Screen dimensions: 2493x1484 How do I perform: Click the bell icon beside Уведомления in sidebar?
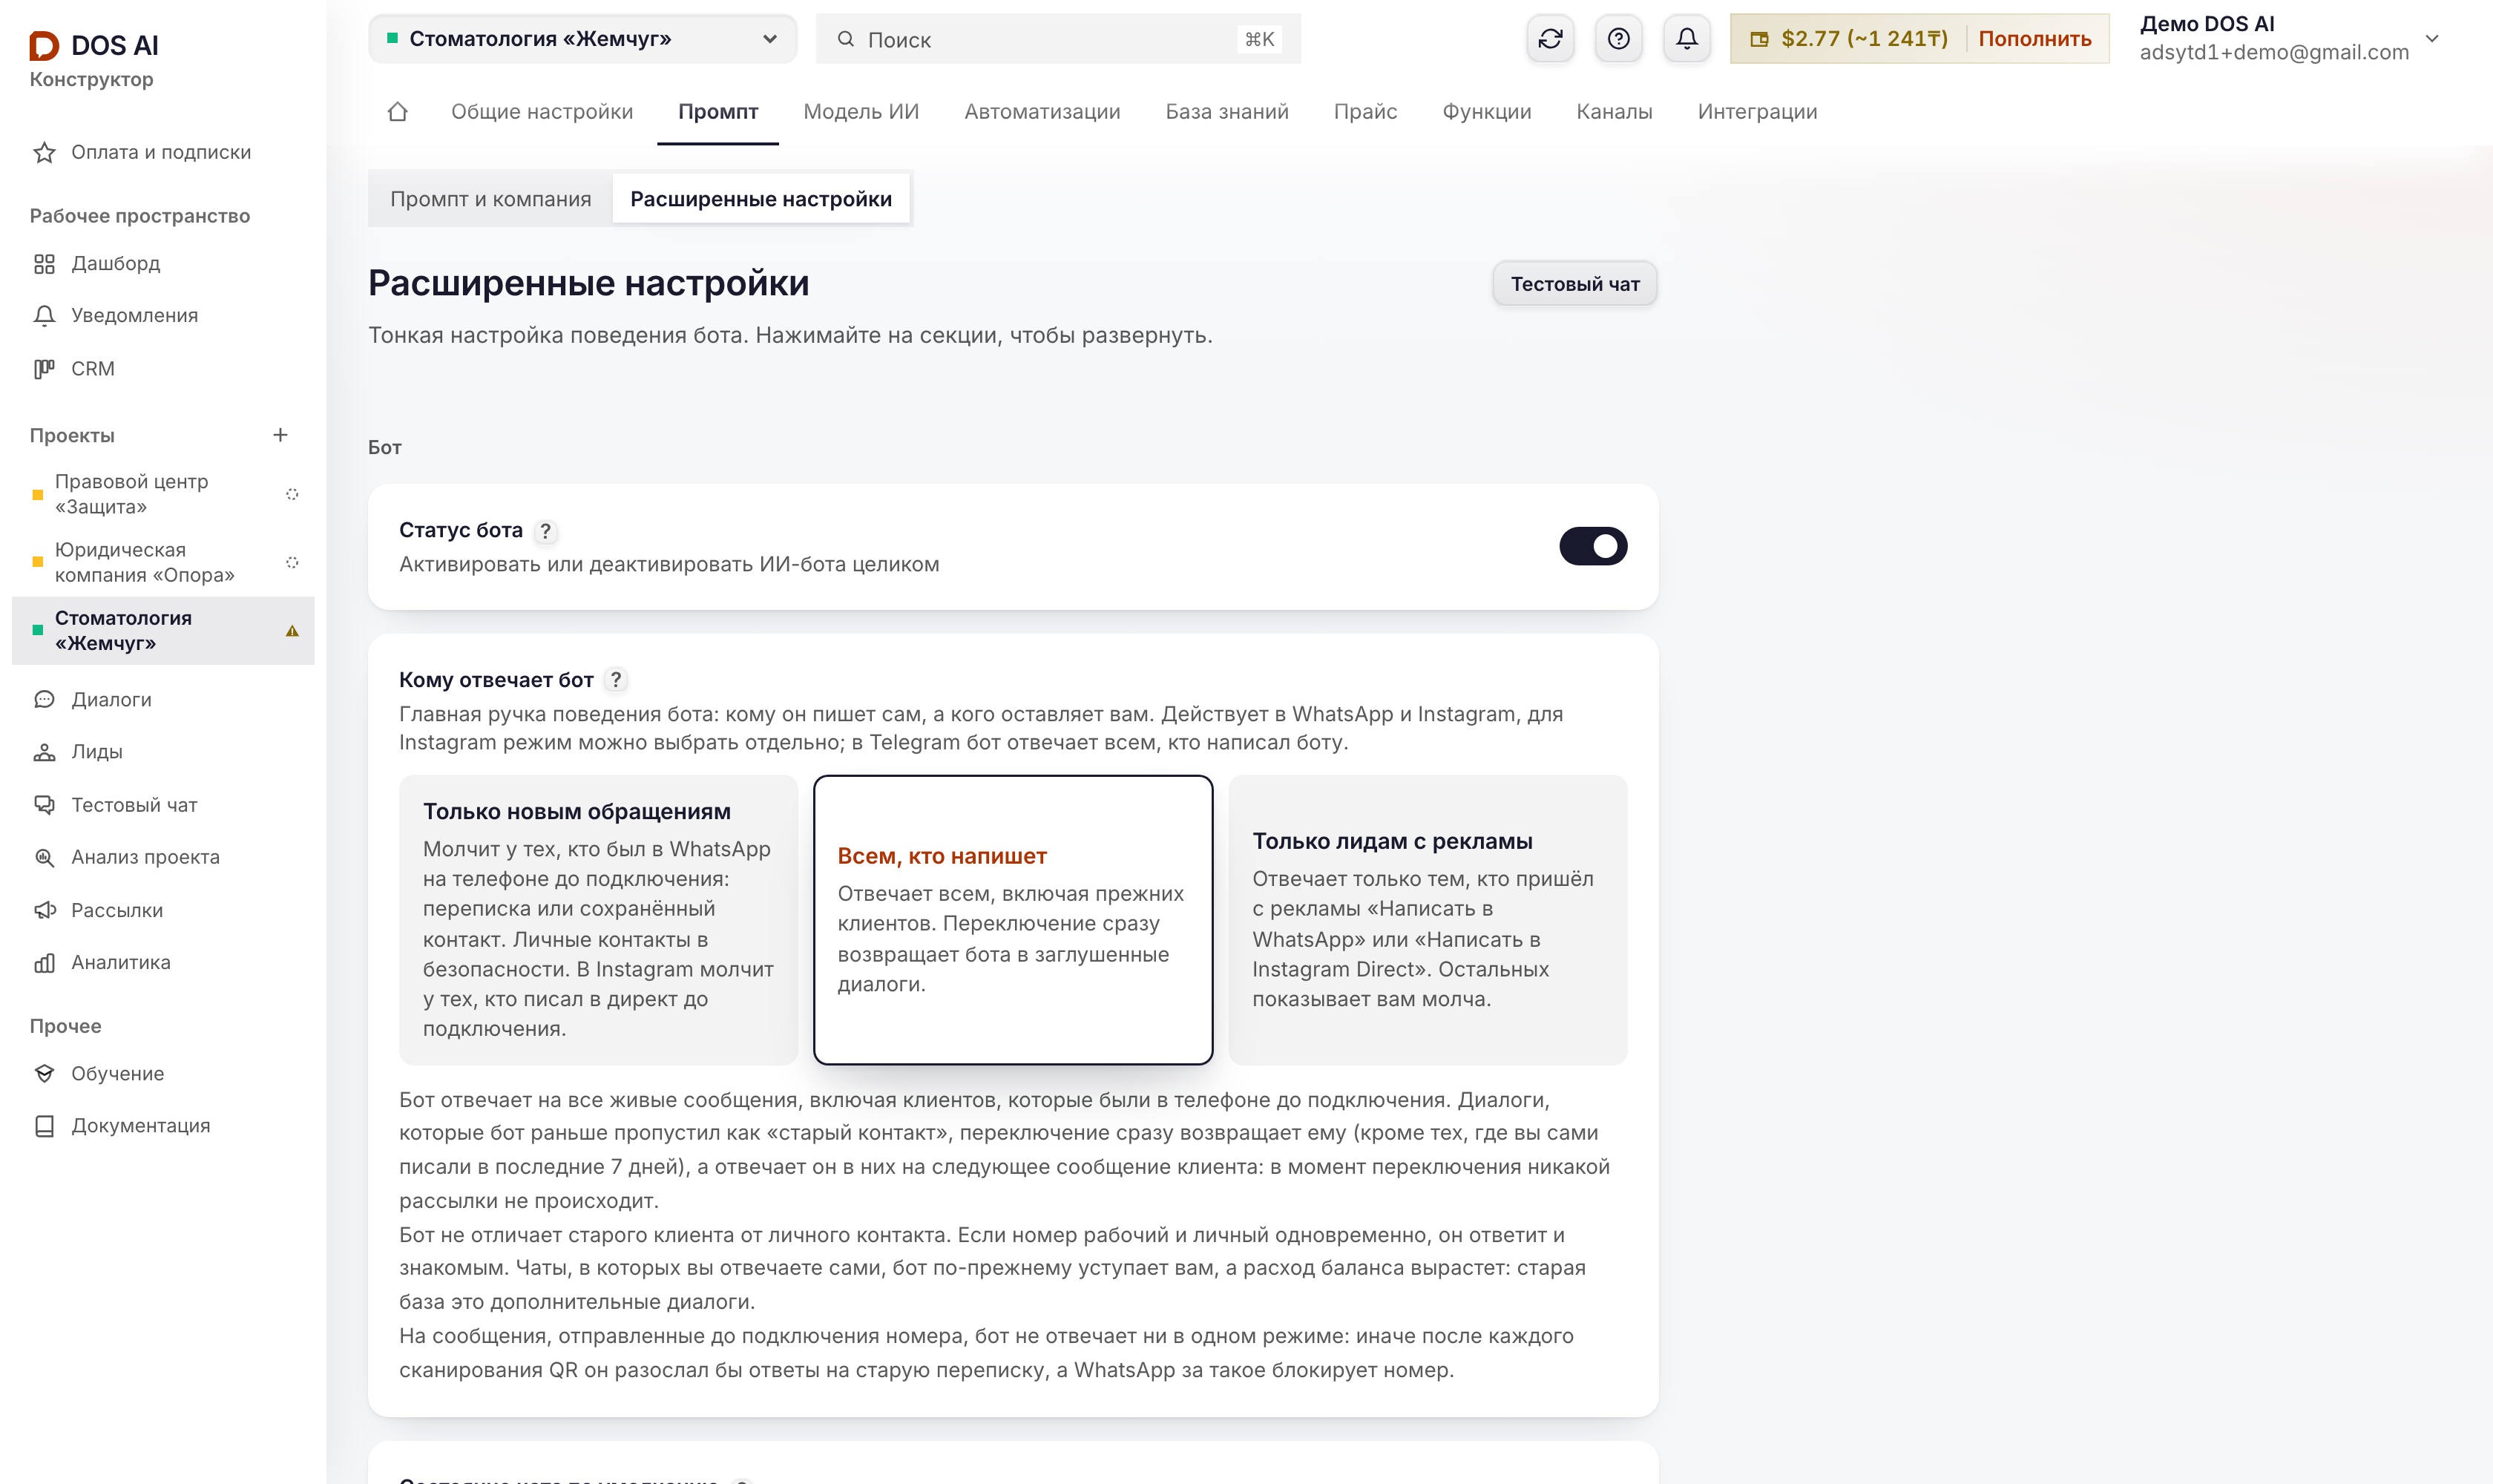[x=44, y=316]
